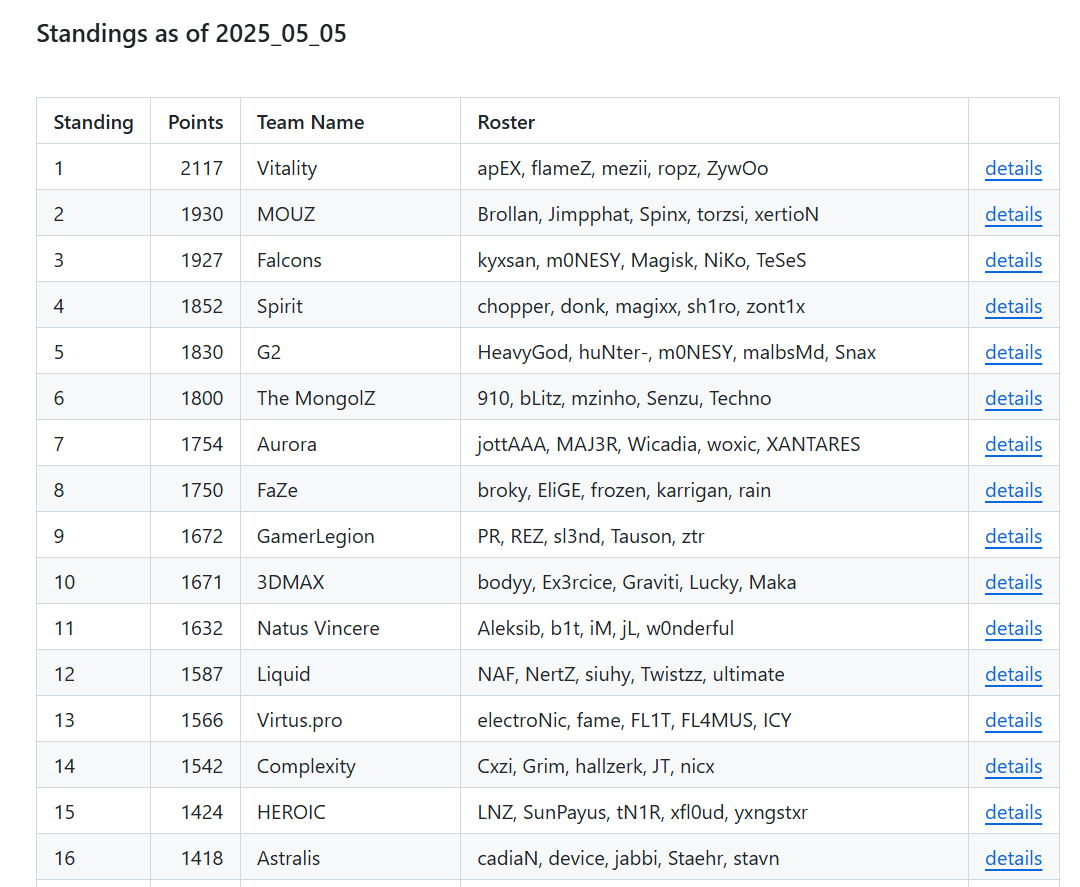Select the Complexity team name cell
1080x887 pixels.
351,766
